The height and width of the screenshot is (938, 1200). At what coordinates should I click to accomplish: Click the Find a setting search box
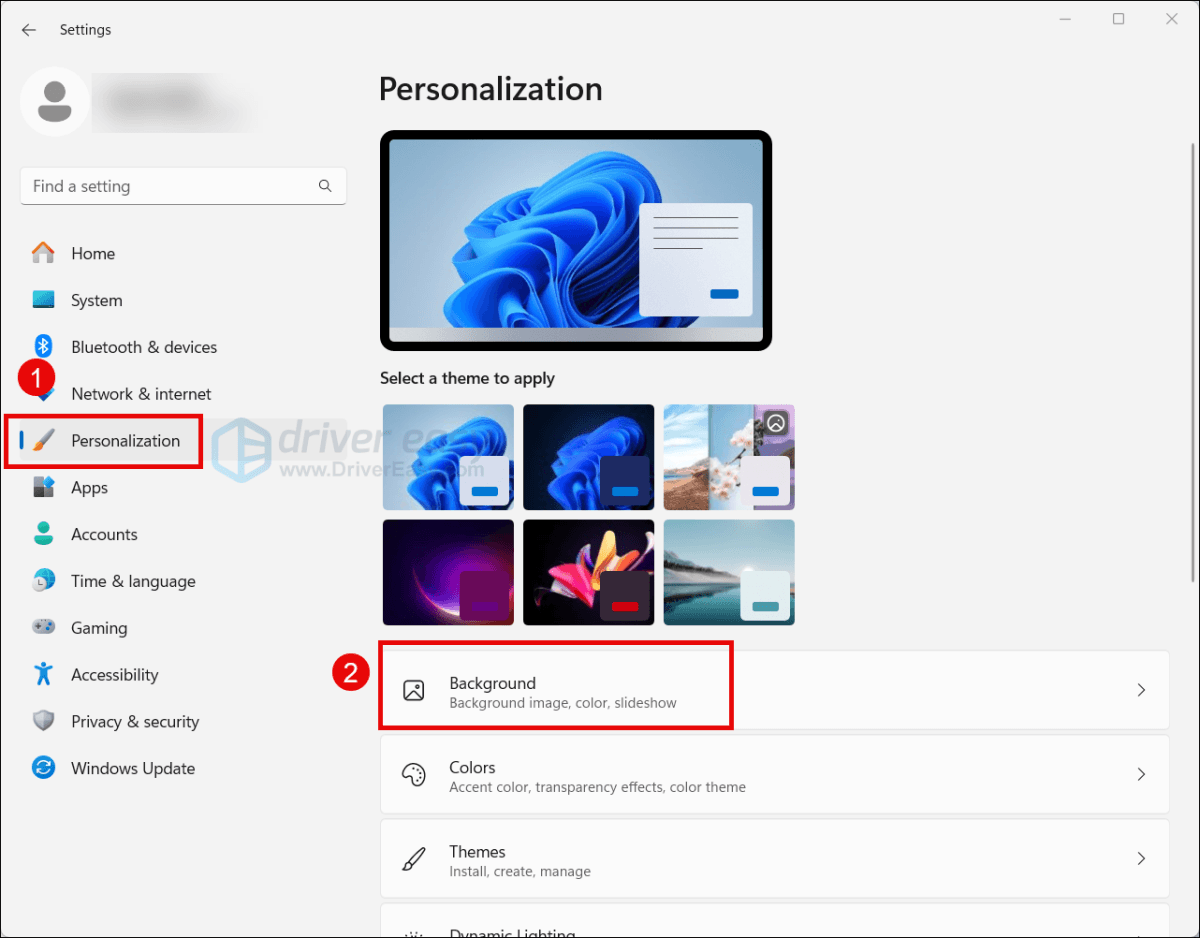(183, 186)
